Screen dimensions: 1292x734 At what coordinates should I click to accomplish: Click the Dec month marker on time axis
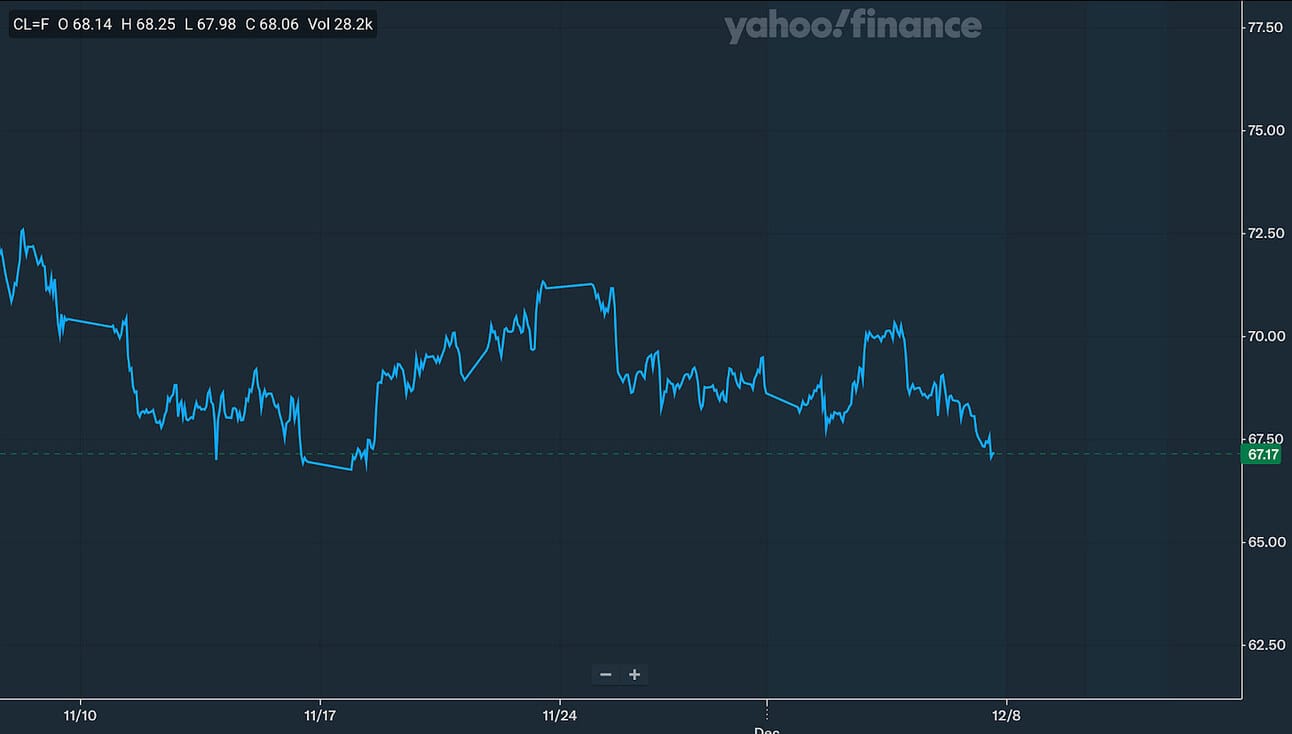[x=766, y=730]
